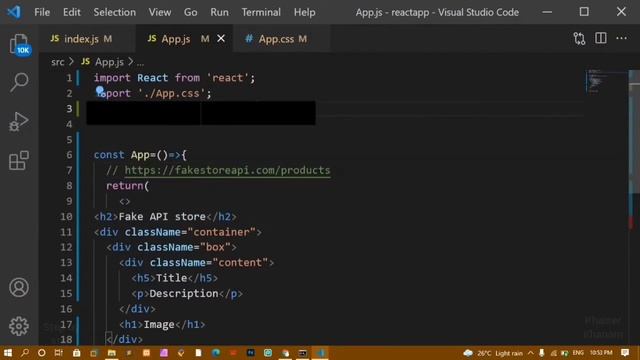Click the breadcrumb ellipsis after App.js
The width and height of the screenshot is (640, 360).
140,62
